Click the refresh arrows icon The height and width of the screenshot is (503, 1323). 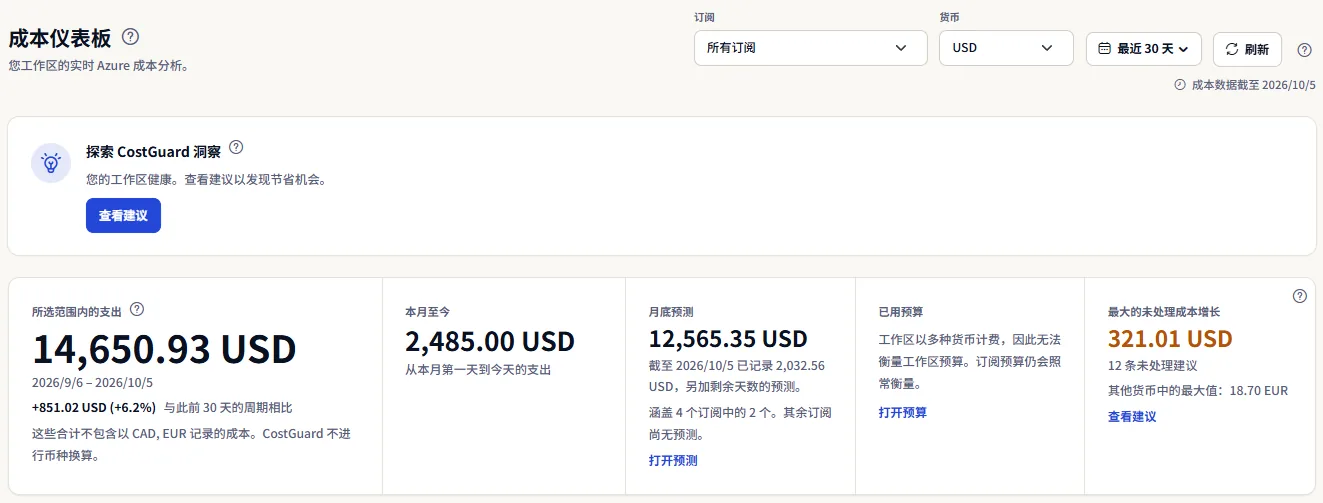click(1232, 48)
